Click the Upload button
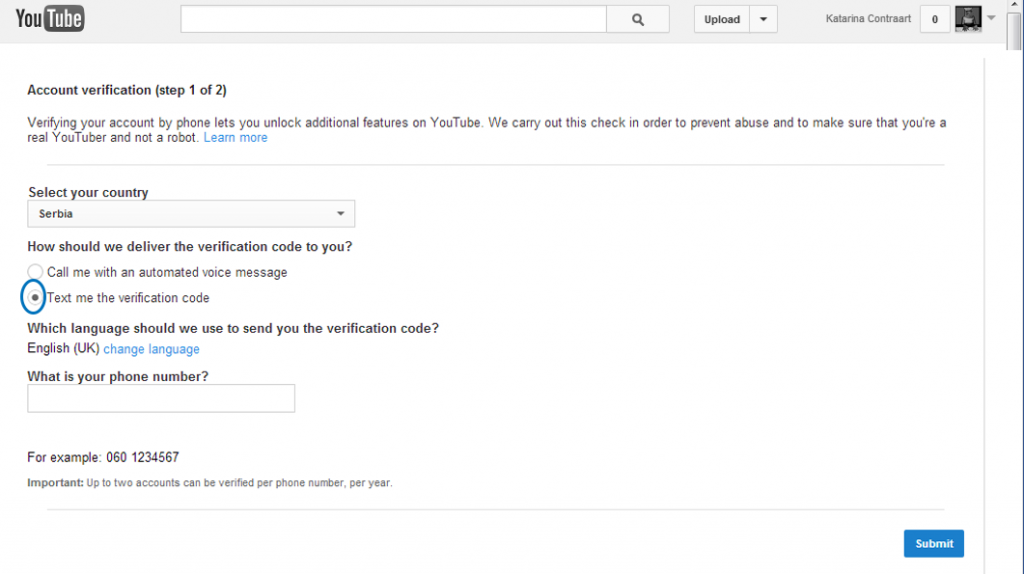Image resolution: width=1024 pixels, height=574 pixels. coord(722,20)
